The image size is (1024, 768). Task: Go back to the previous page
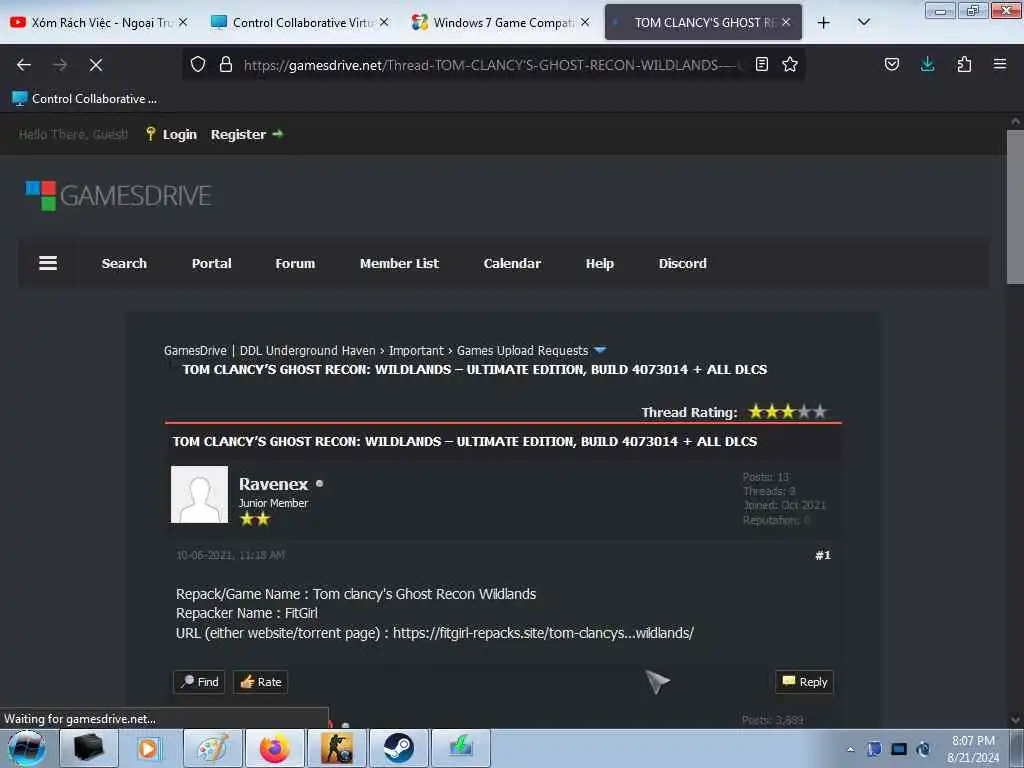pyautogui.click(x=24, y=65)
